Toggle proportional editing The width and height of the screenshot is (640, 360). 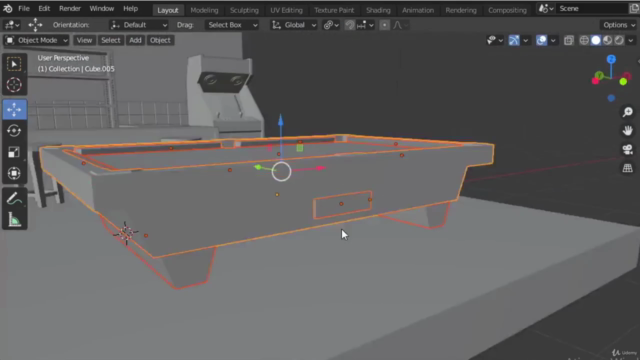click(x=384, y=25)
